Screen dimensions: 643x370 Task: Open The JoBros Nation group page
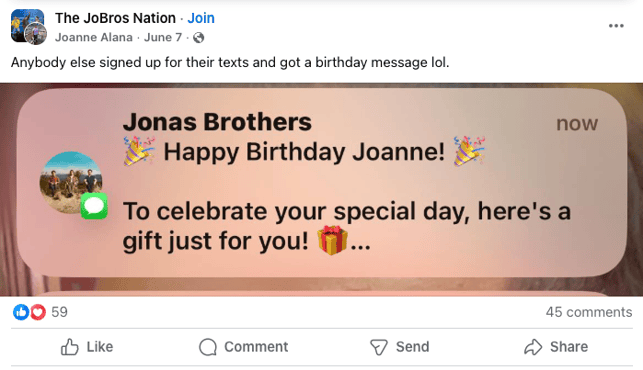[x=115, y=18]
